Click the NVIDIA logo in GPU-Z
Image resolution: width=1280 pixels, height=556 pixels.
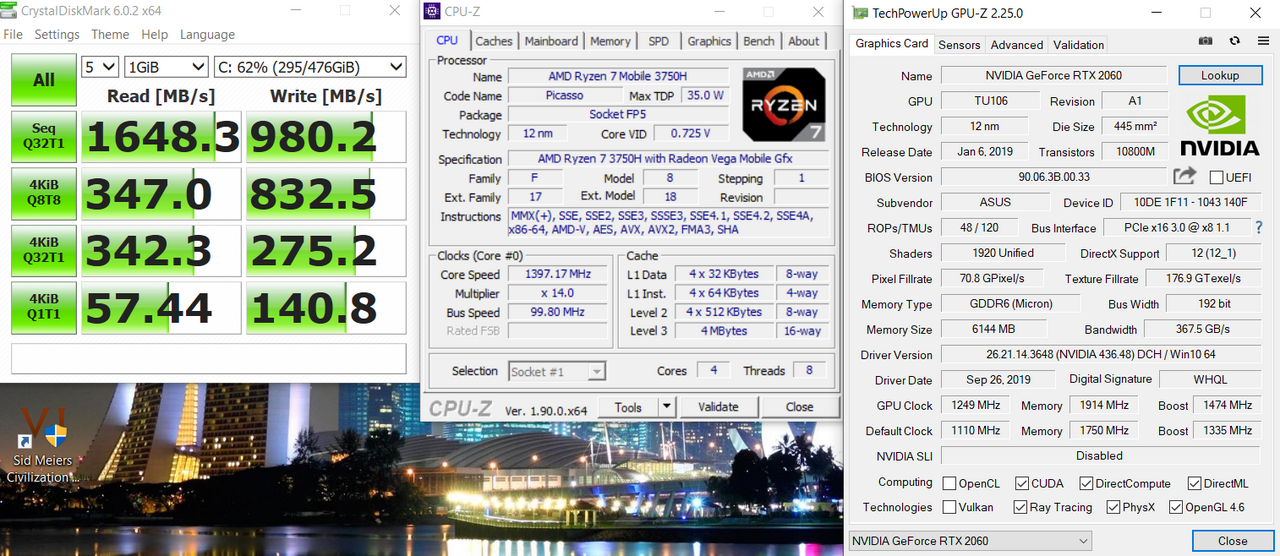[1219, 126]
